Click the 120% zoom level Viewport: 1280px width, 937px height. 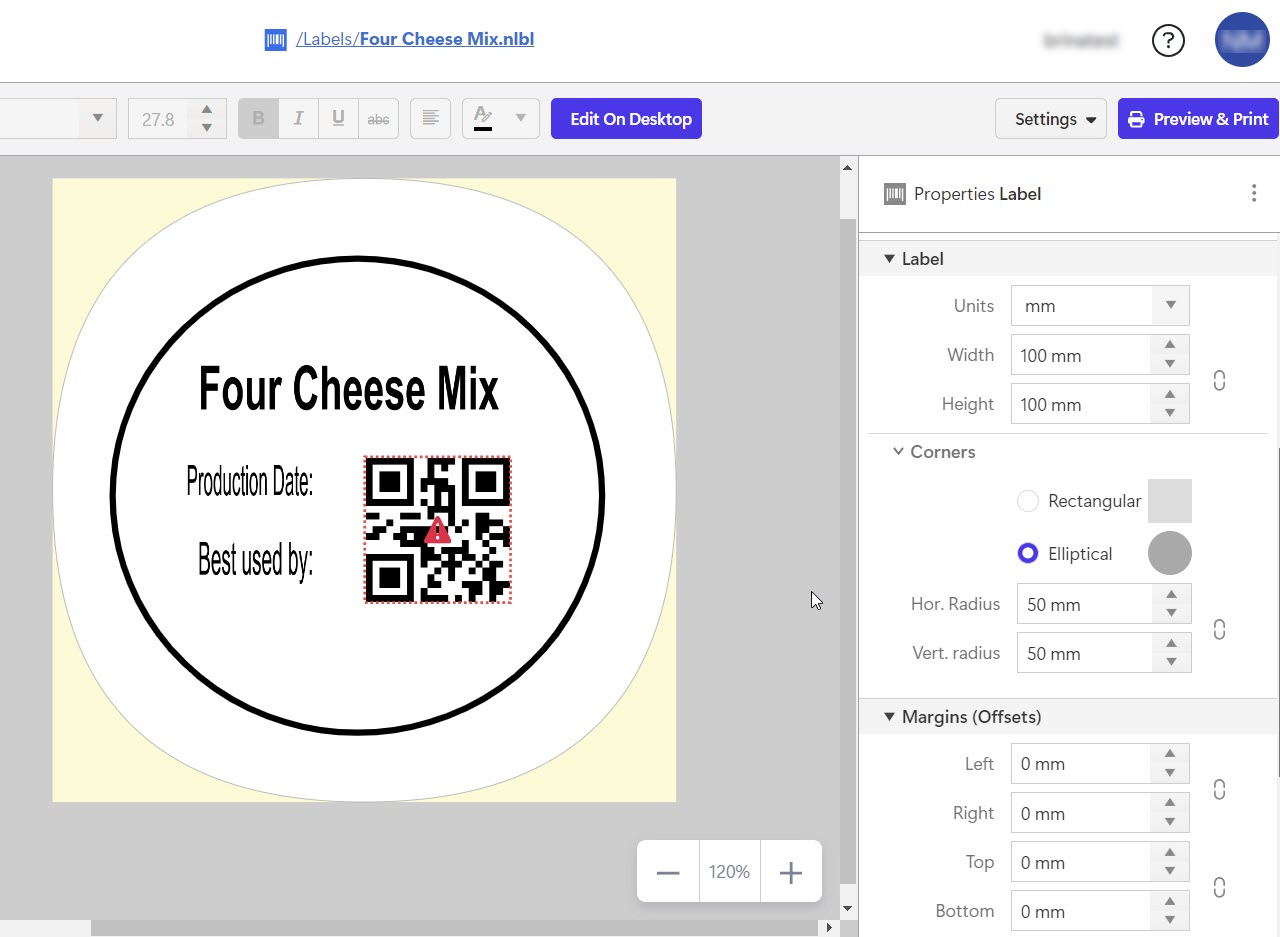point(730,872)
